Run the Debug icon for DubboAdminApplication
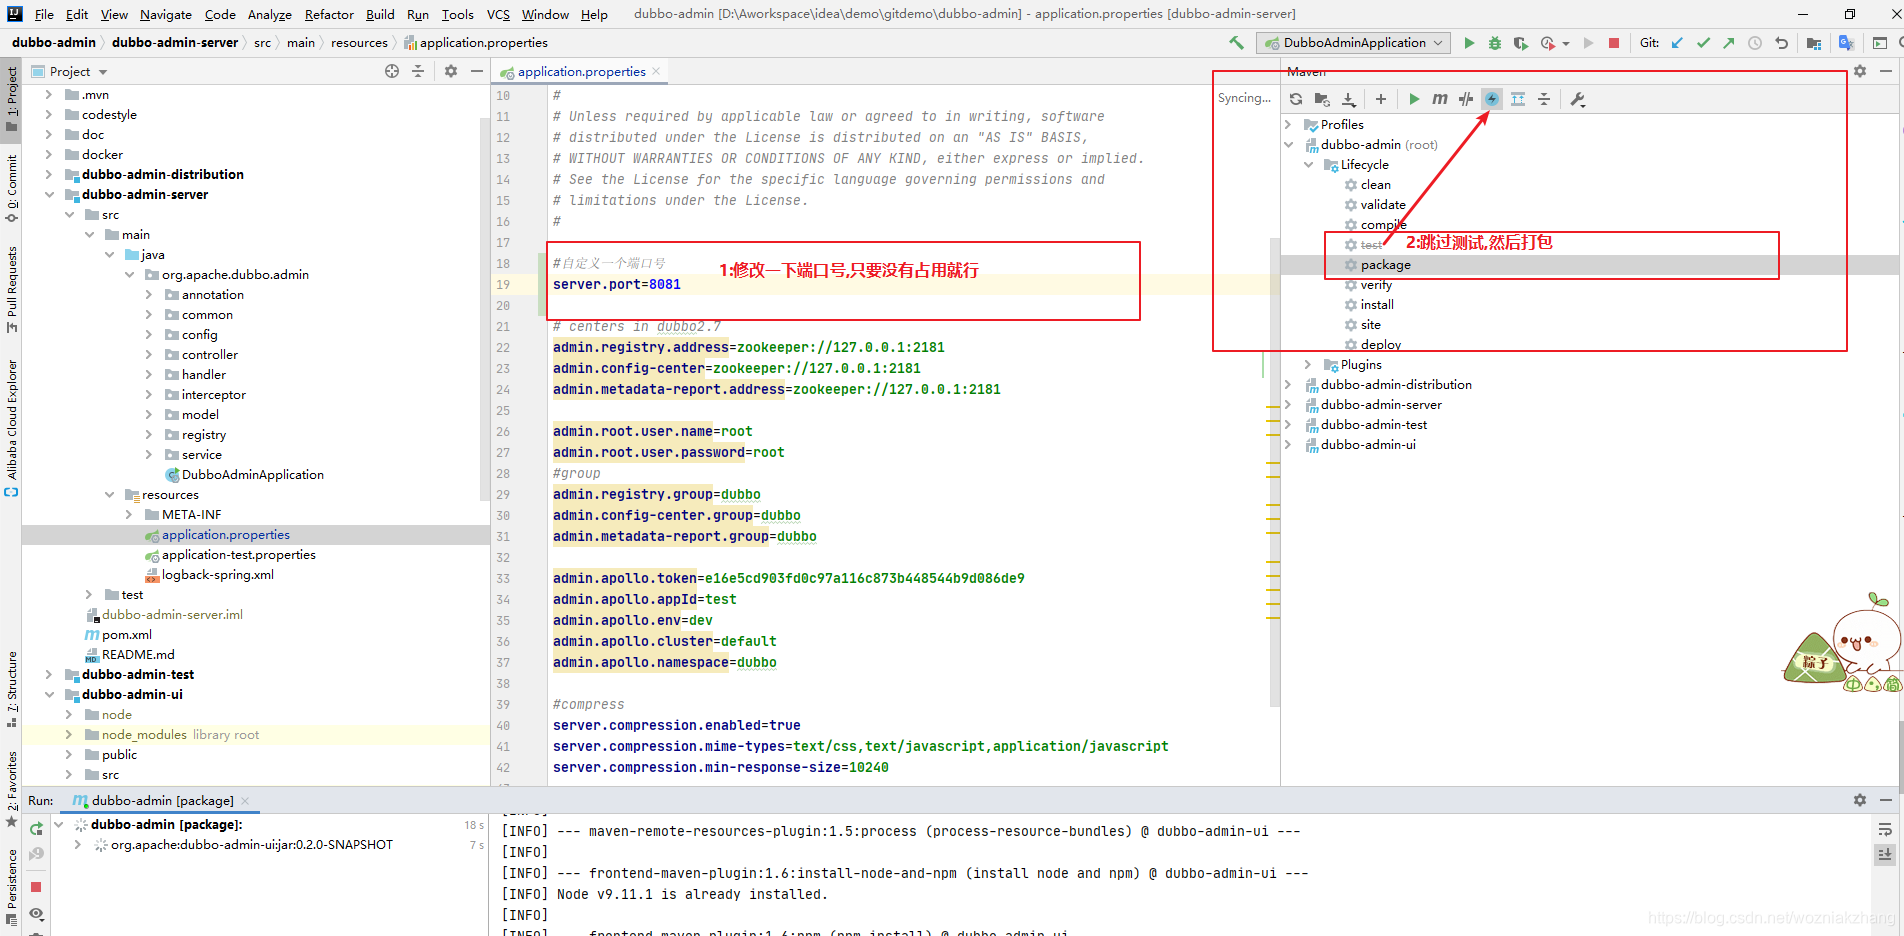The image size is (1904, 936). pyautogui.click(x=1494, y=43)
